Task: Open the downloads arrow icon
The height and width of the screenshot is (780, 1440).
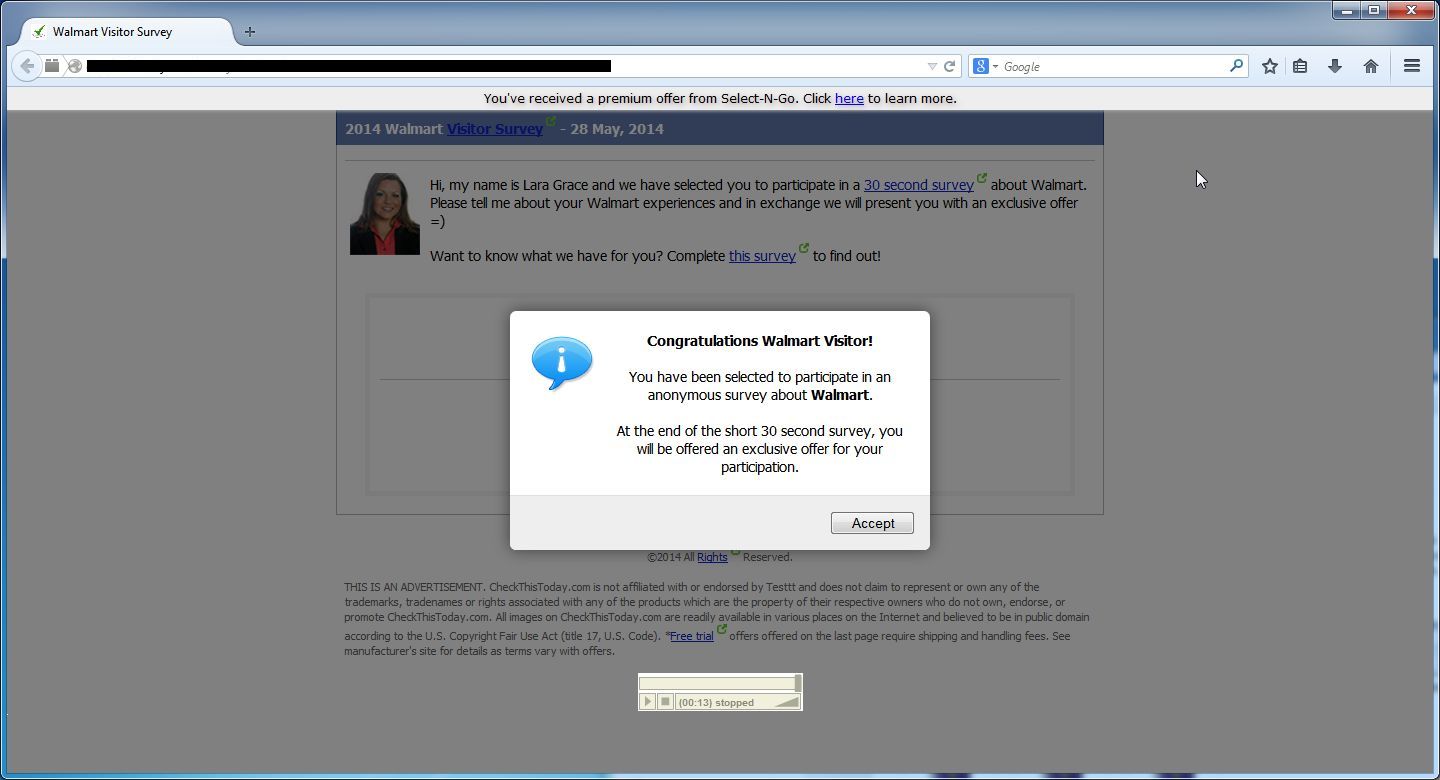Action: 1334,66
